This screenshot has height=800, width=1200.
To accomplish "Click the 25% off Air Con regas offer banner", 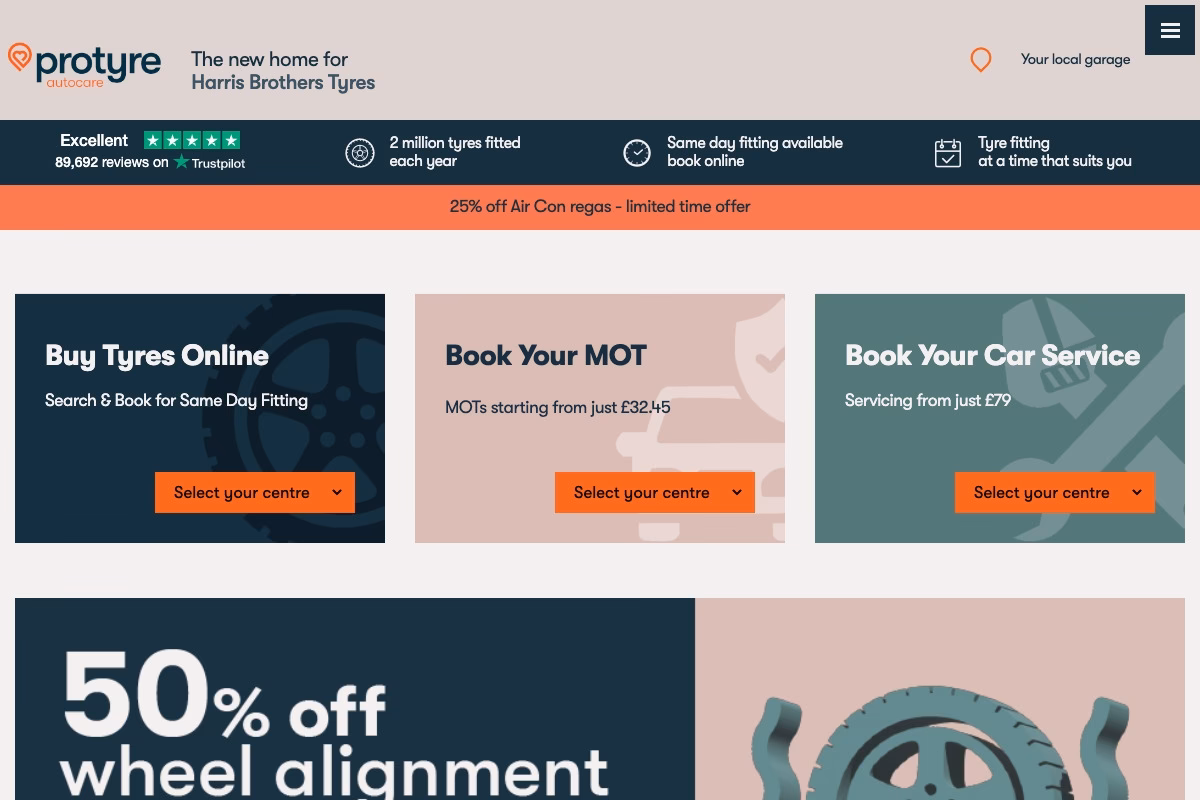I will pyautogui.click(x=600, y=207).
